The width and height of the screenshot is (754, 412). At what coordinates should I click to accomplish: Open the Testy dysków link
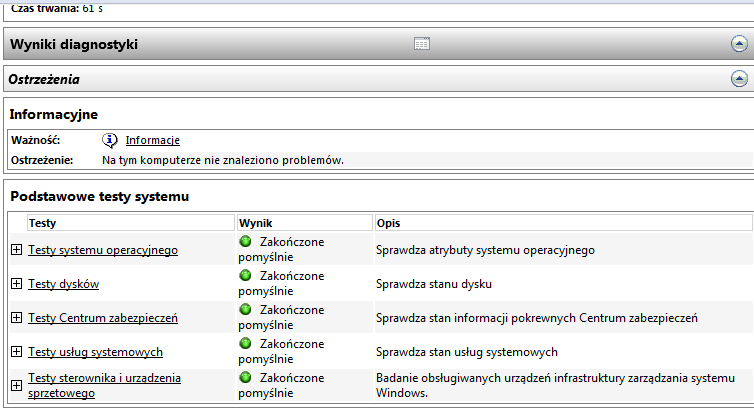(x=63, y=284)
